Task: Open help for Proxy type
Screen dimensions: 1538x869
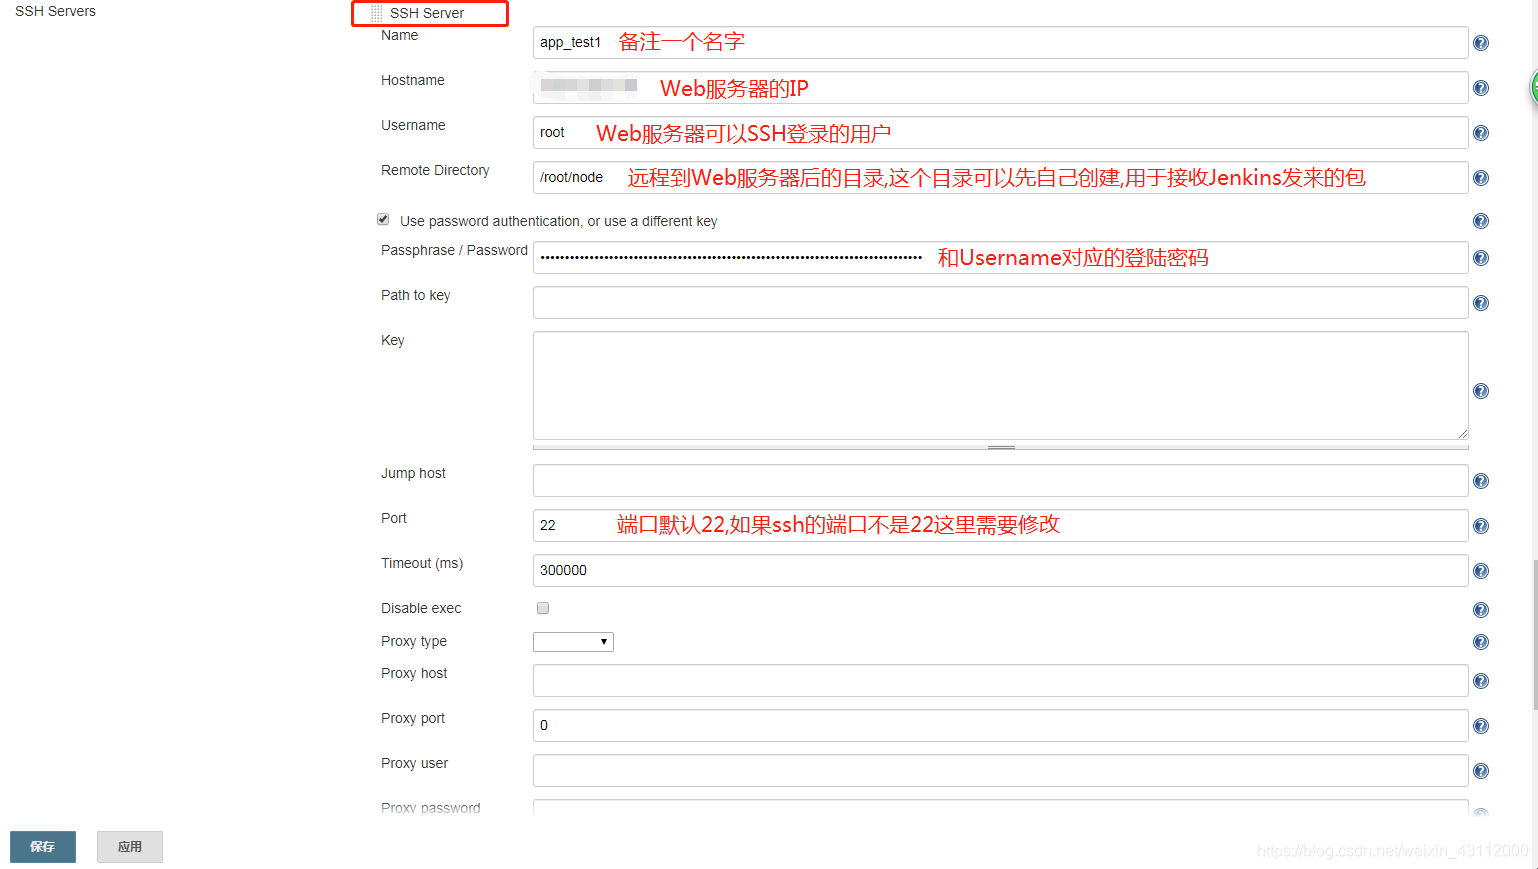Action: 1481,642
